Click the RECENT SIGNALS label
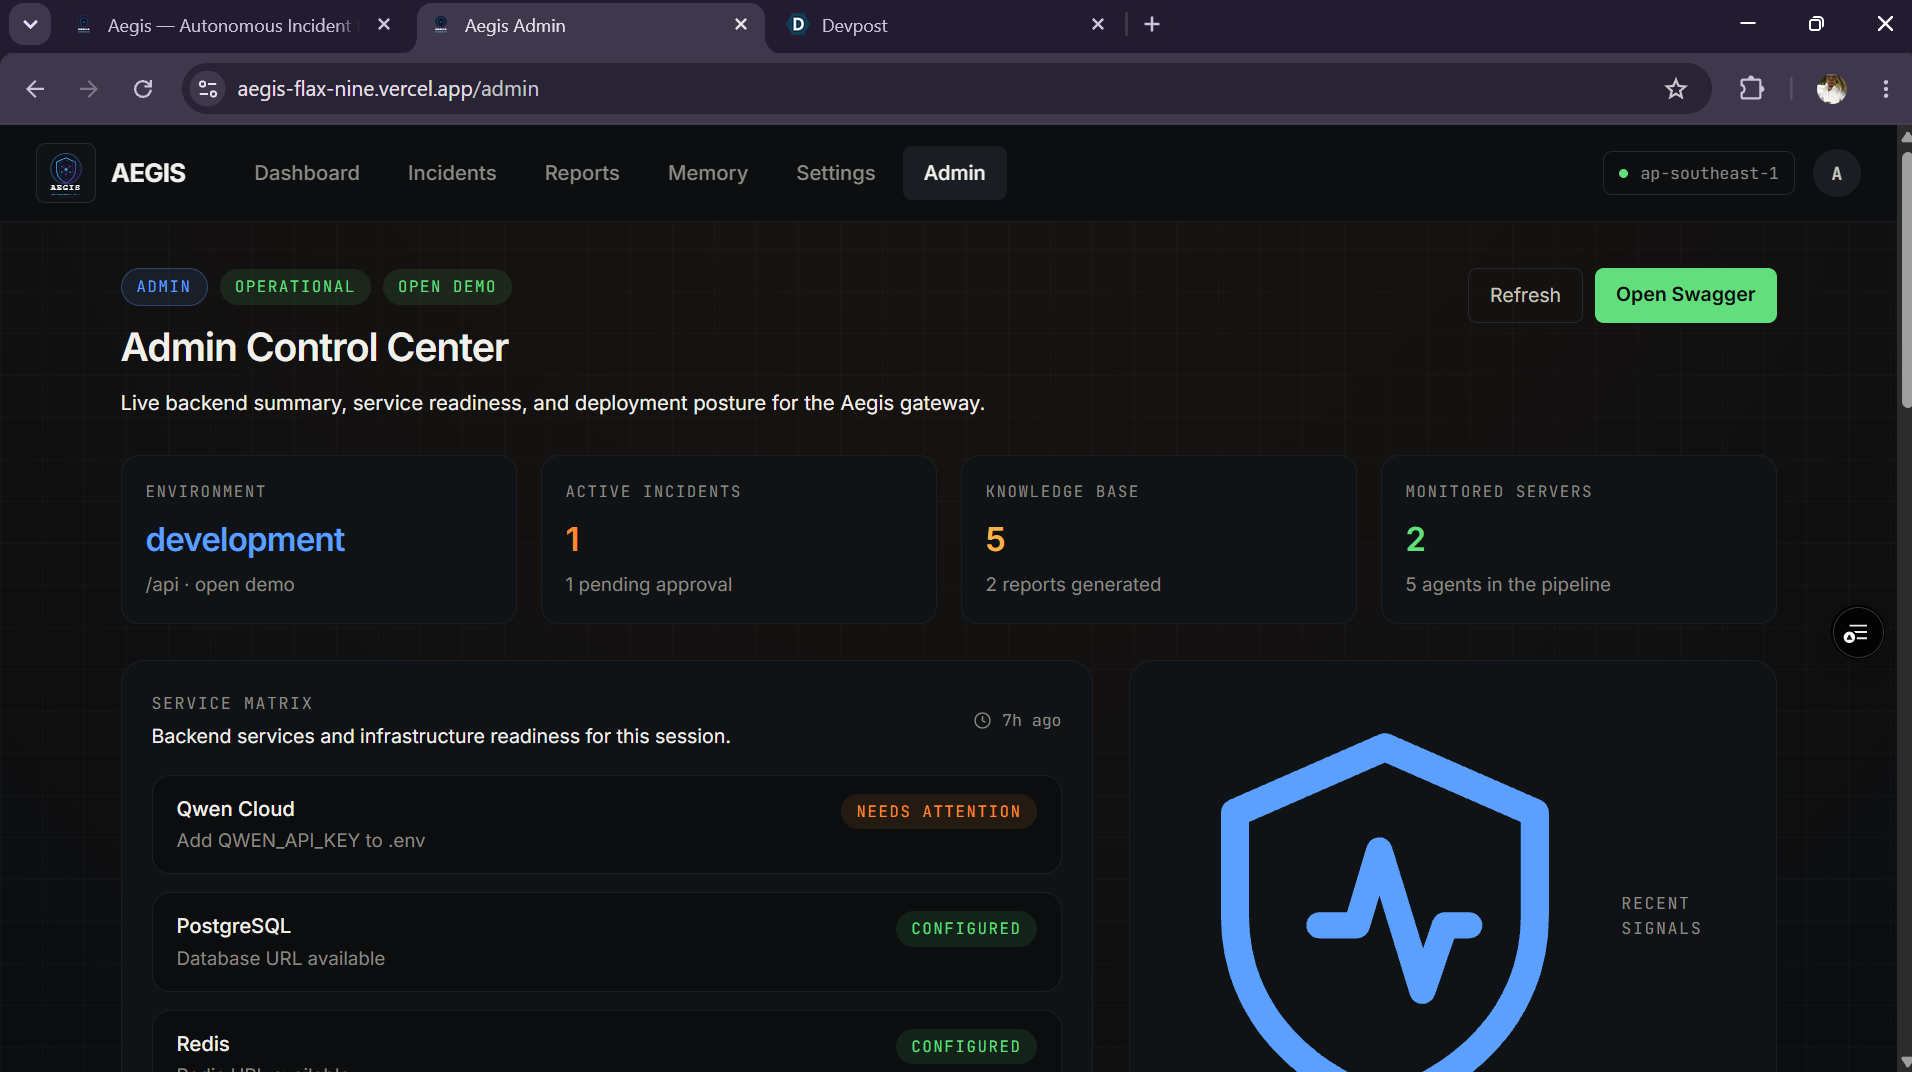Image resolution: width=1912 pixels, height=1072 pixels. click(x=1661, y=916)
